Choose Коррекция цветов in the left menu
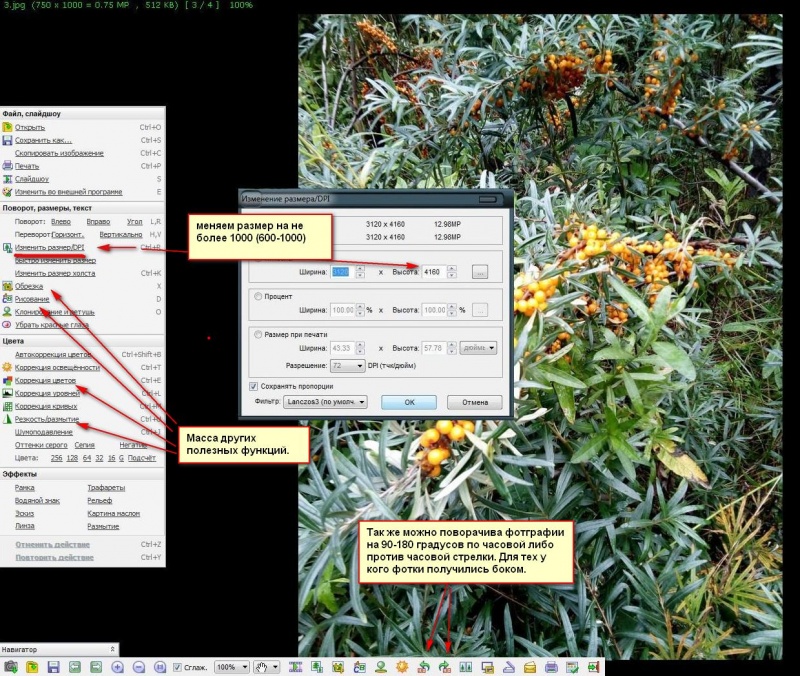800x676 pixels. [46, 380]
